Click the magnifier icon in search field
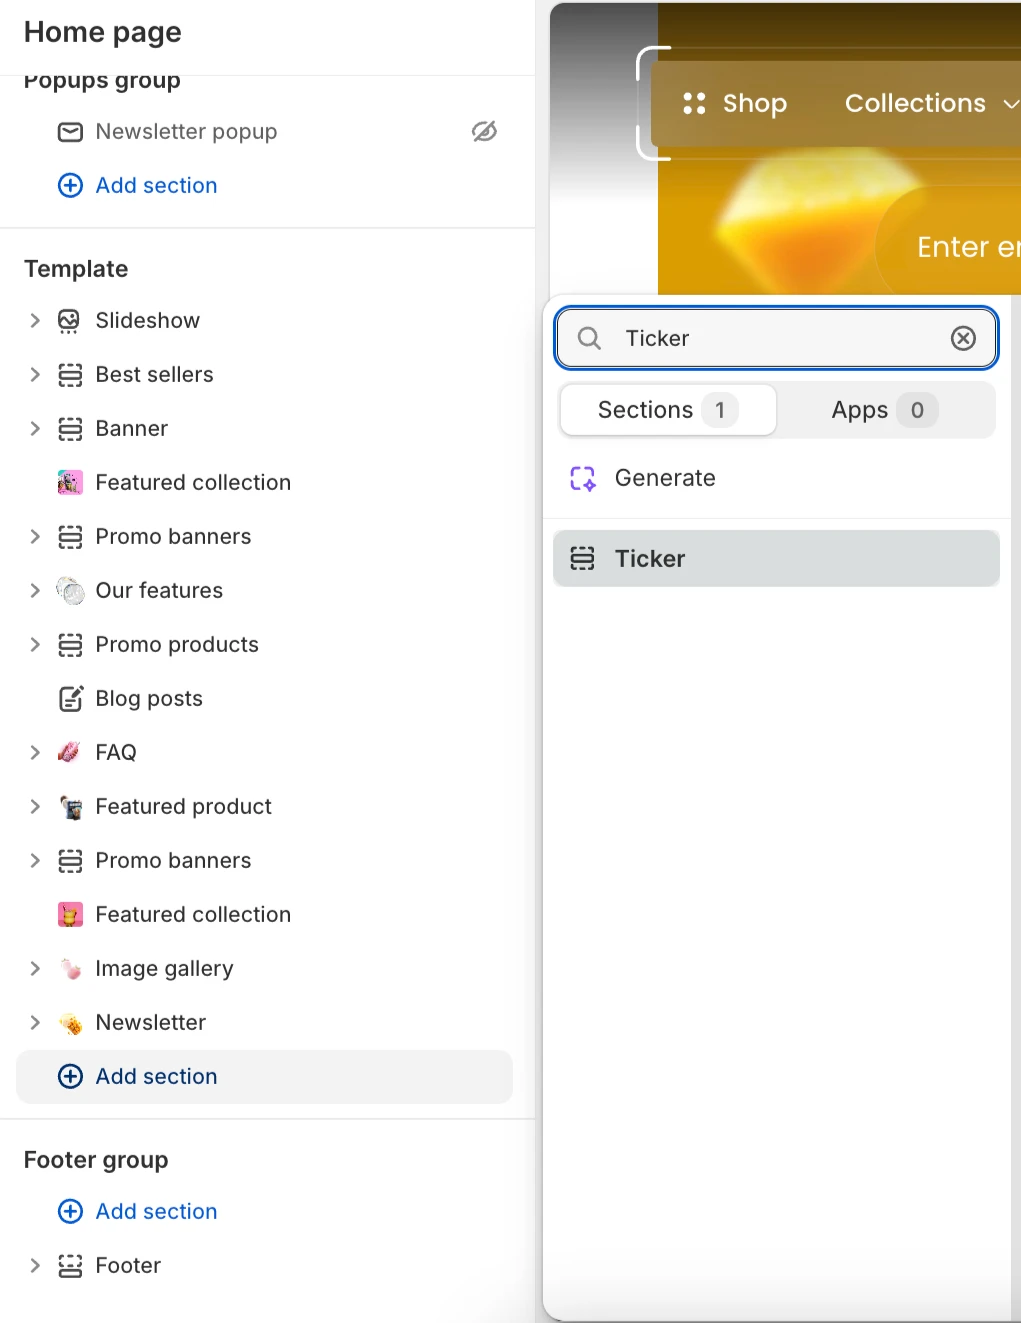1021x1323 pixels. coord(590,338)
